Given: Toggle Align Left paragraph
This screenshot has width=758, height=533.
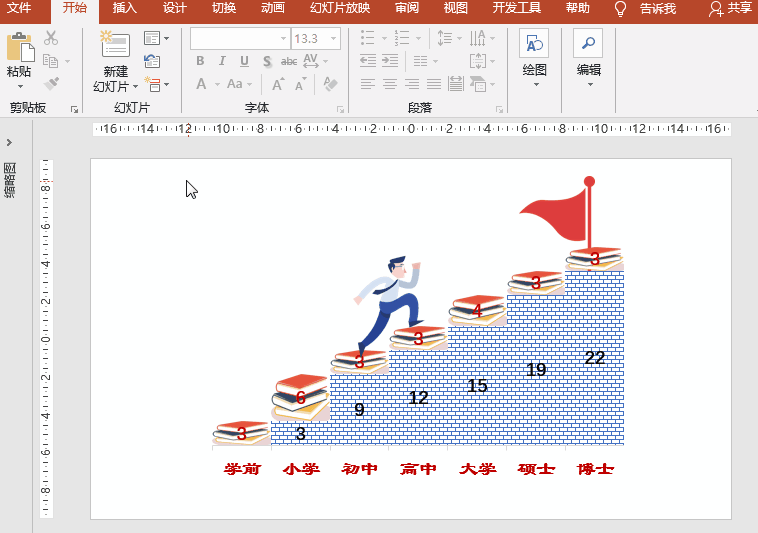Looking at the screenshot, I should click(x=368, y=84).
